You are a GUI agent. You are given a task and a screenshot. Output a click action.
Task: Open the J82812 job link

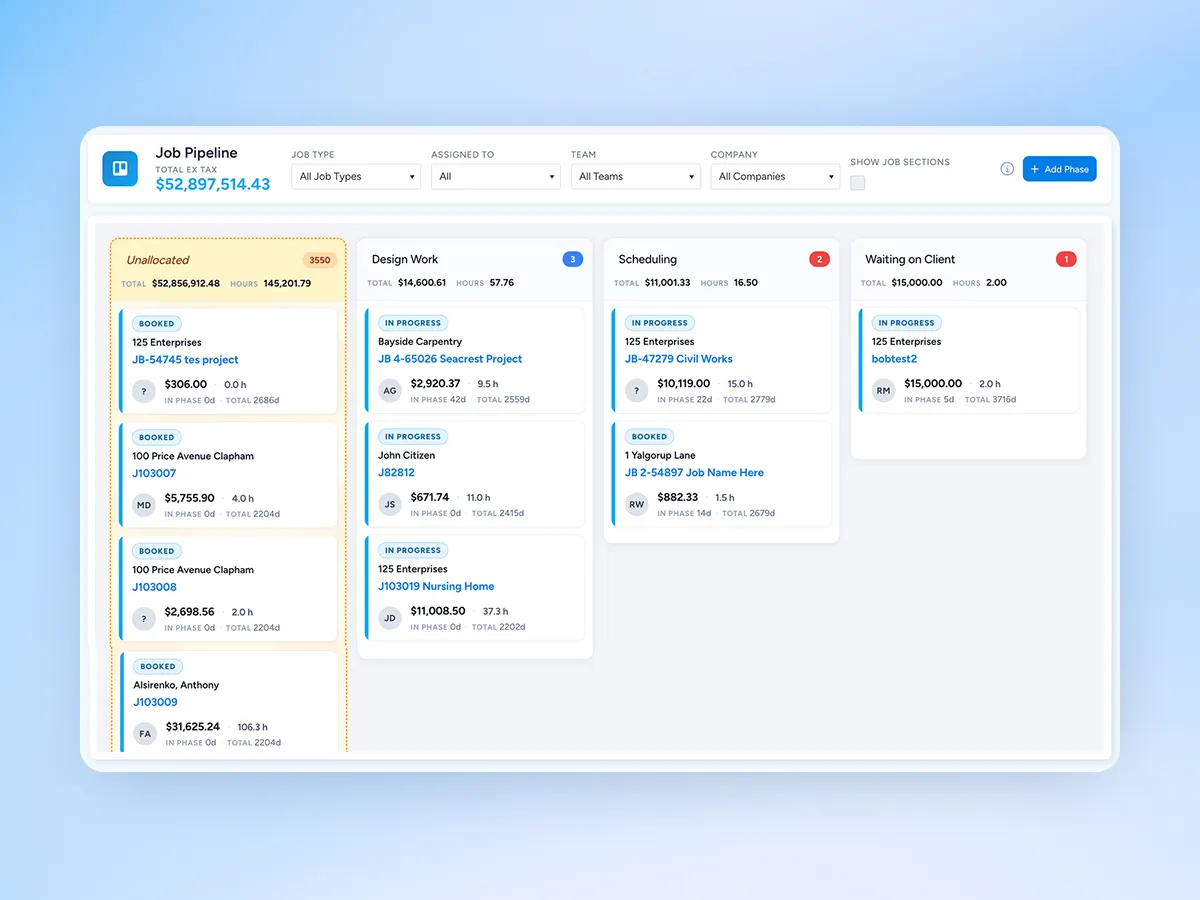click(x=396, y=473)
